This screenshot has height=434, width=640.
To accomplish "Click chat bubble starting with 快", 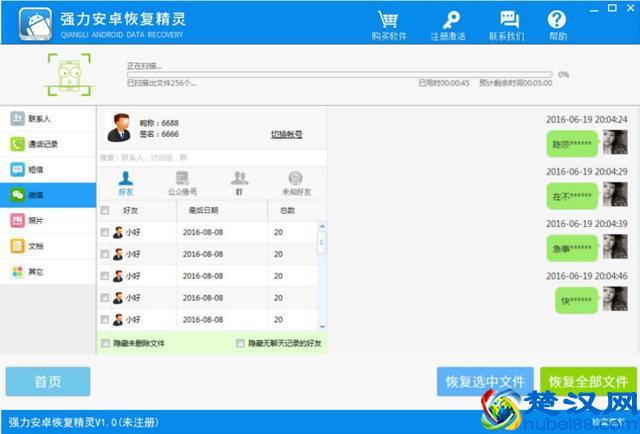I will click(576, 300).
